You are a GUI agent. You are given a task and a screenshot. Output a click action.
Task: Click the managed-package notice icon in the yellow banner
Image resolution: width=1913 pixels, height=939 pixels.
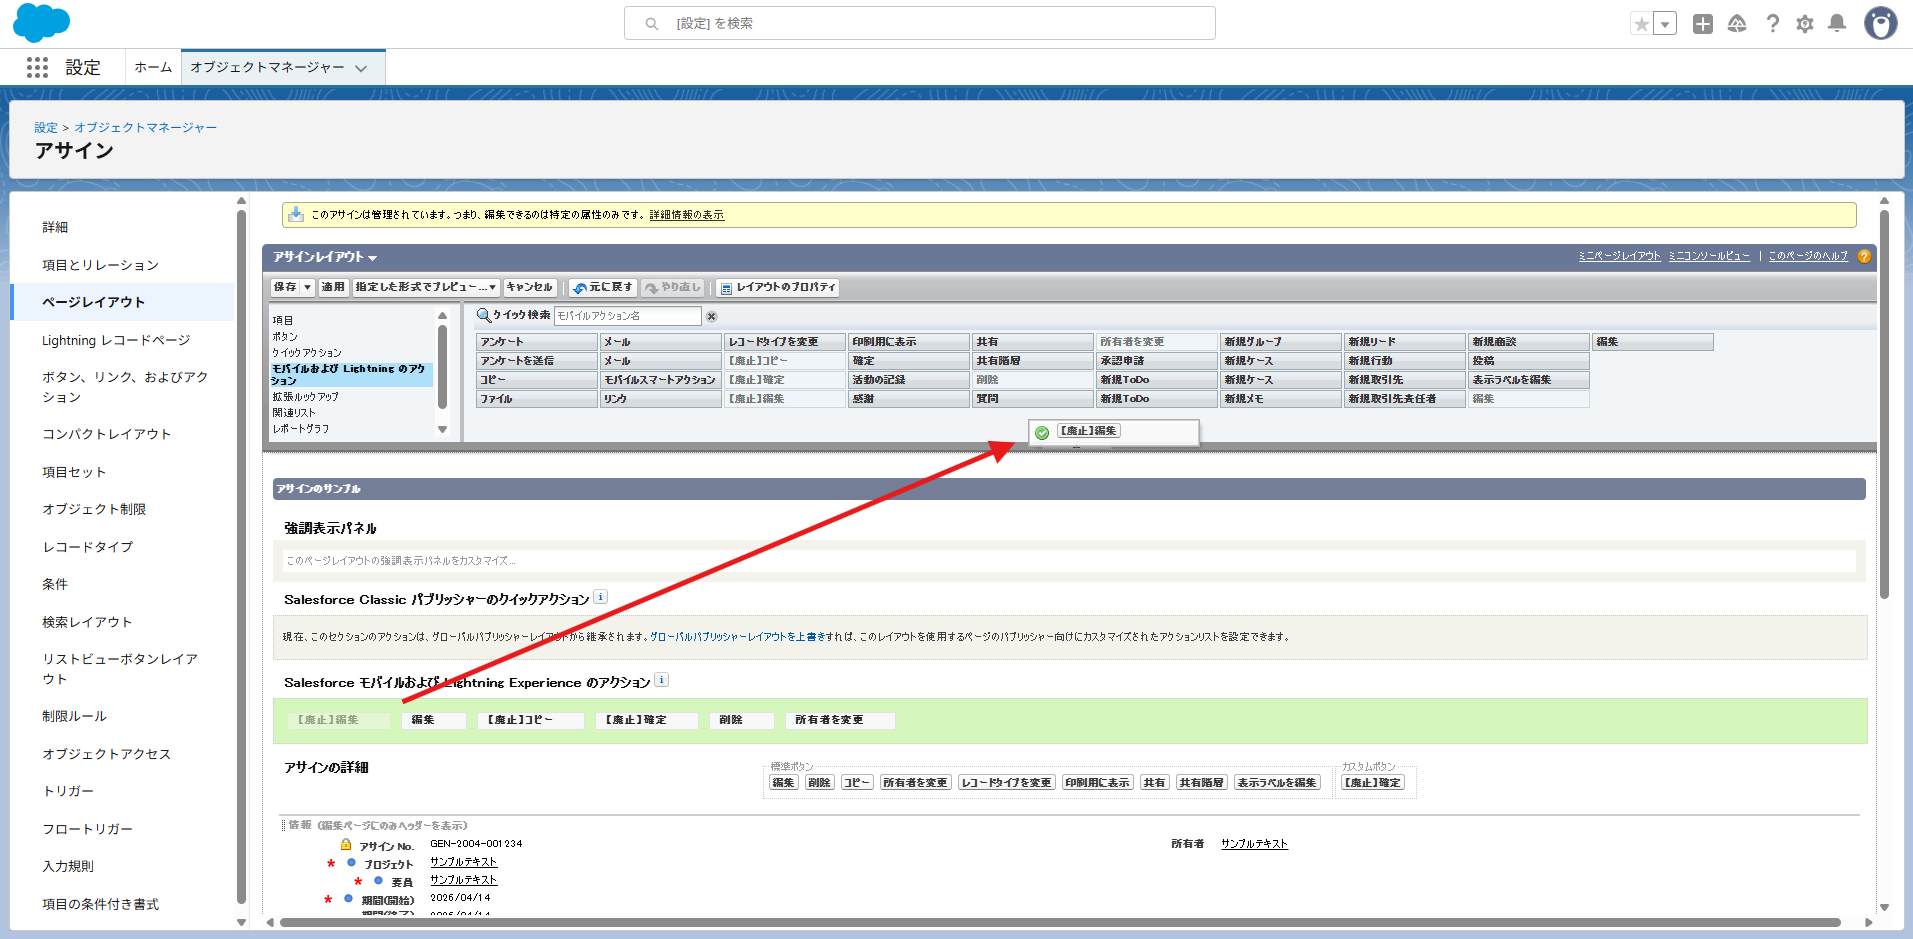point(296,214)
